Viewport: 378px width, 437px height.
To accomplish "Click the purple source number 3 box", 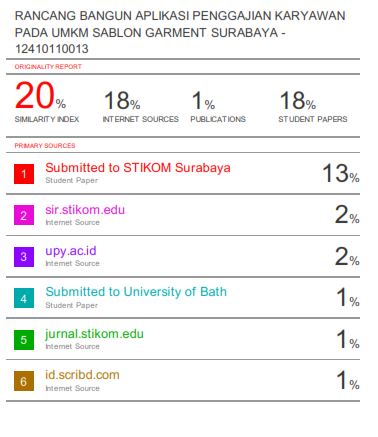I will [x=24, y=257].
